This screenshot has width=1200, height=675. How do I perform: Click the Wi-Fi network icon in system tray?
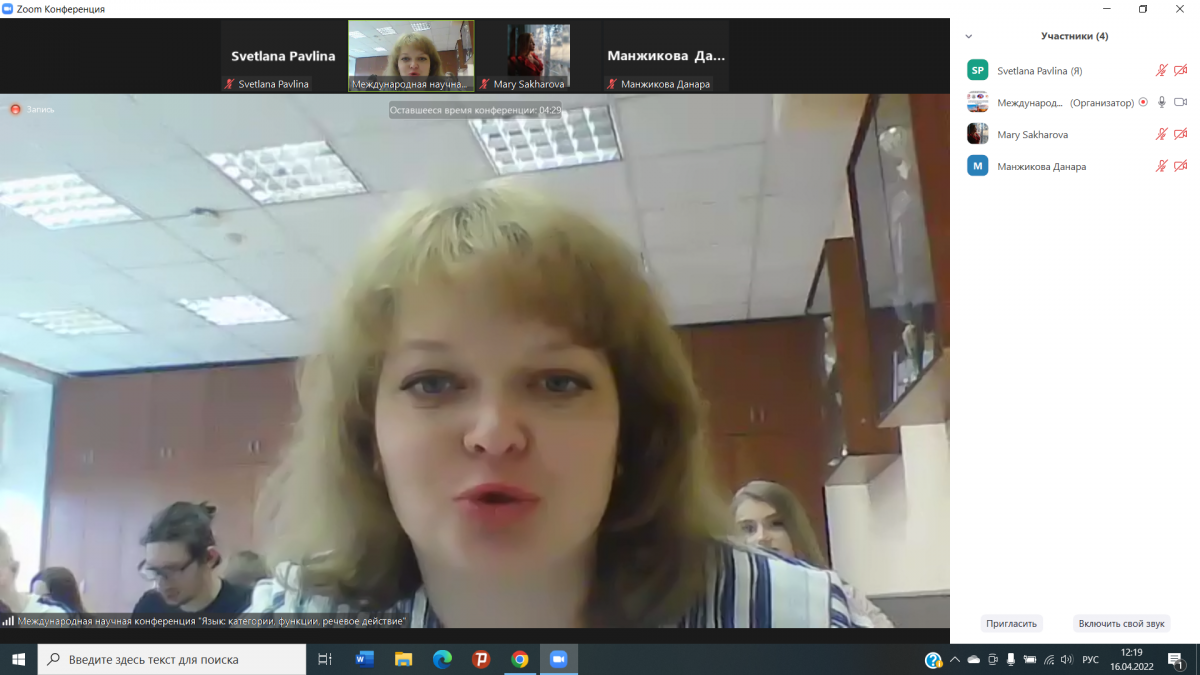tap(1047, 659)
